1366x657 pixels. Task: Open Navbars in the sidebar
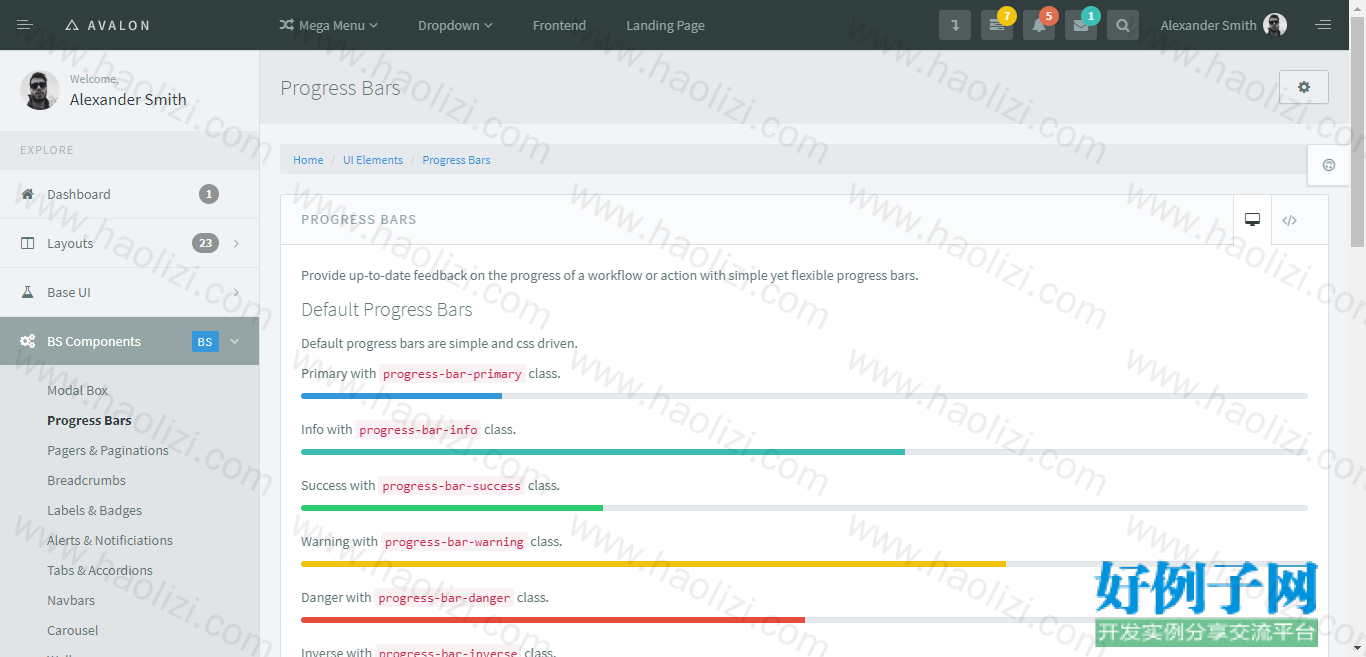click(71, 600)
